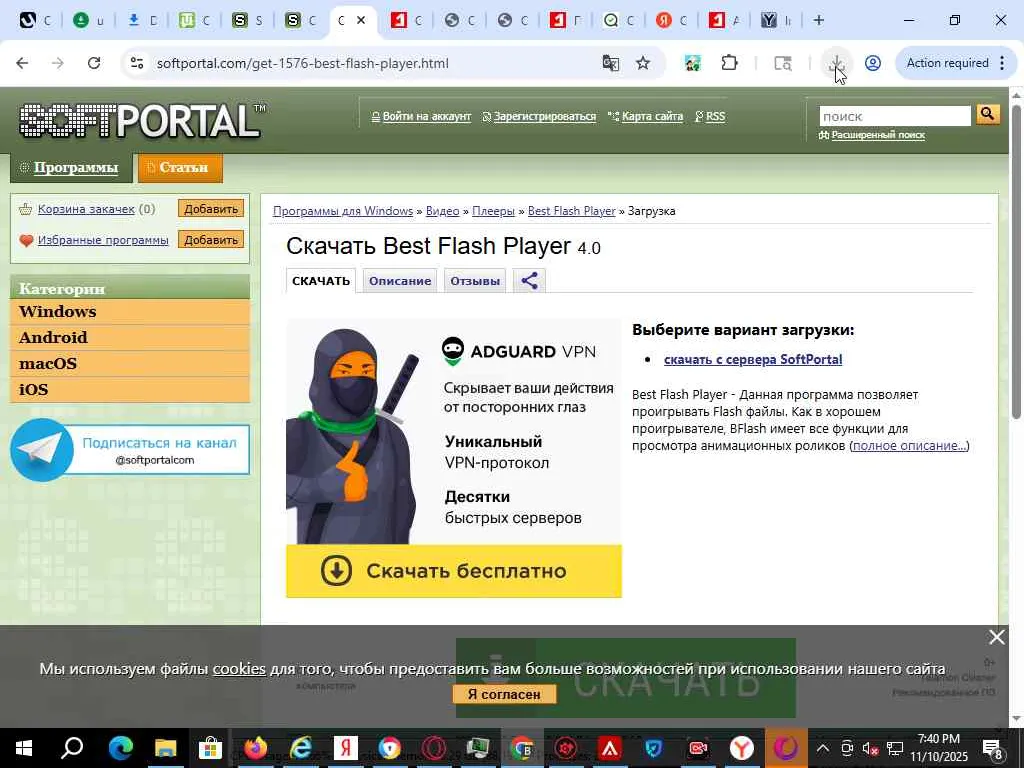Screen dimensions: 1024x768
Task: Bookmark this page with the star icon
Action: tap(643, 63)
